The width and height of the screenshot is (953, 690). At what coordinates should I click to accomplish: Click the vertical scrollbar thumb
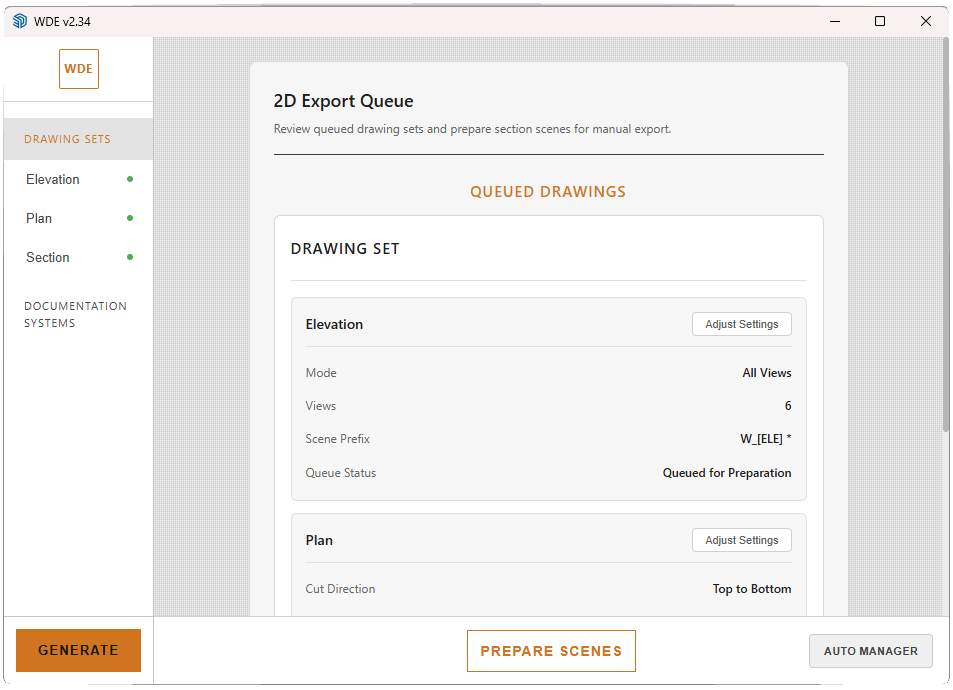946,235
